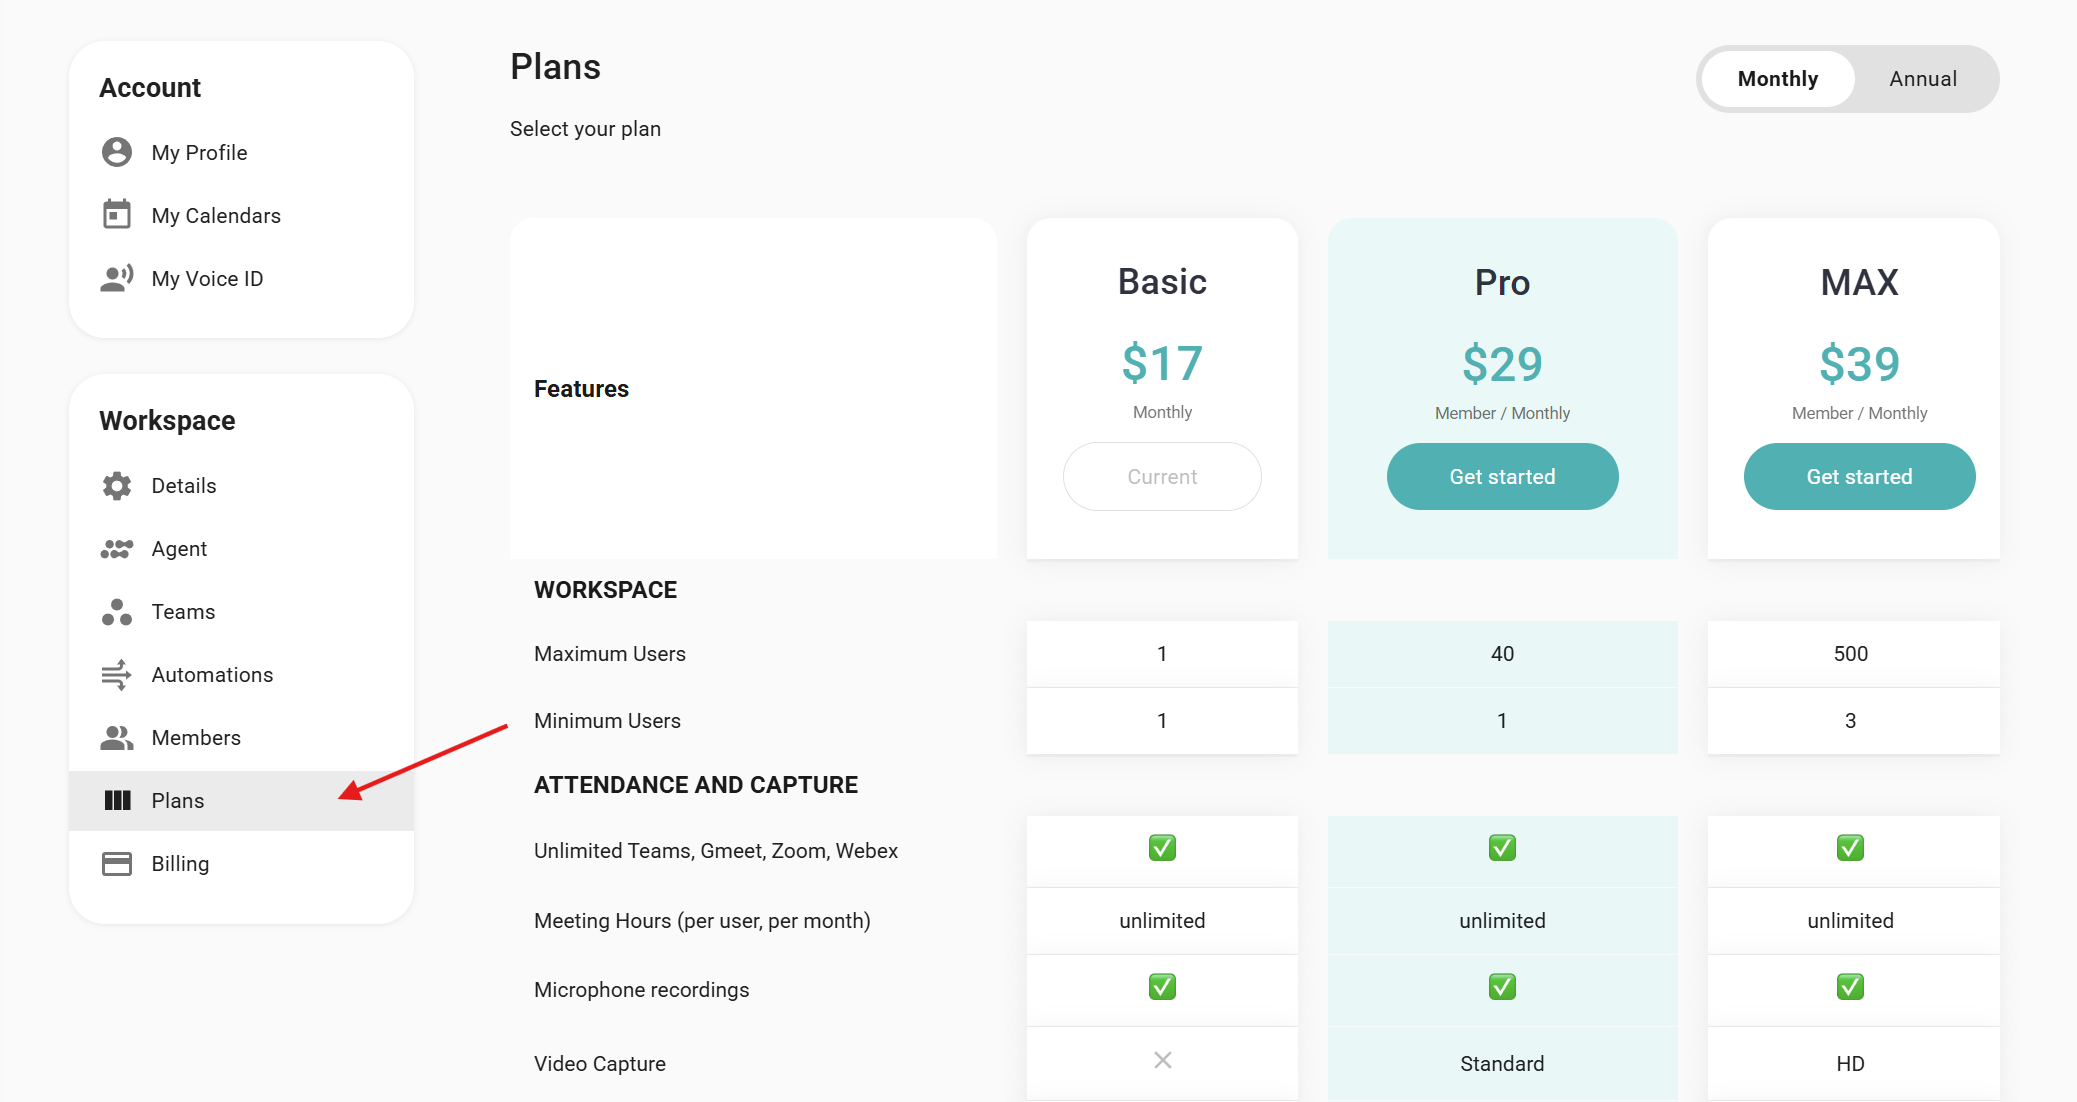Click the My Voice ID speaker icon

[x=117, y=278]
